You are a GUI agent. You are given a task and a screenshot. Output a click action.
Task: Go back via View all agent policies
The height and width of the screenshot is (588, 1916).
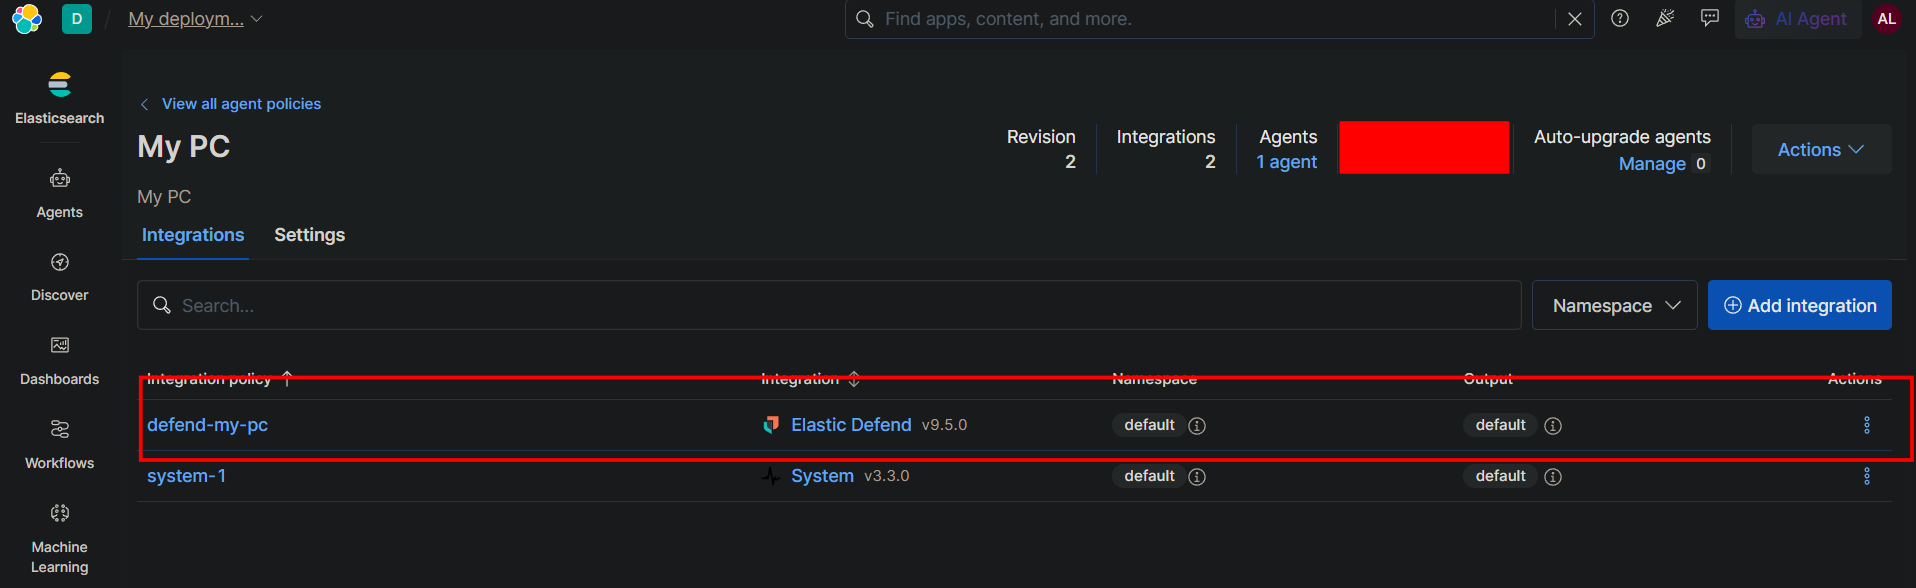231,104
